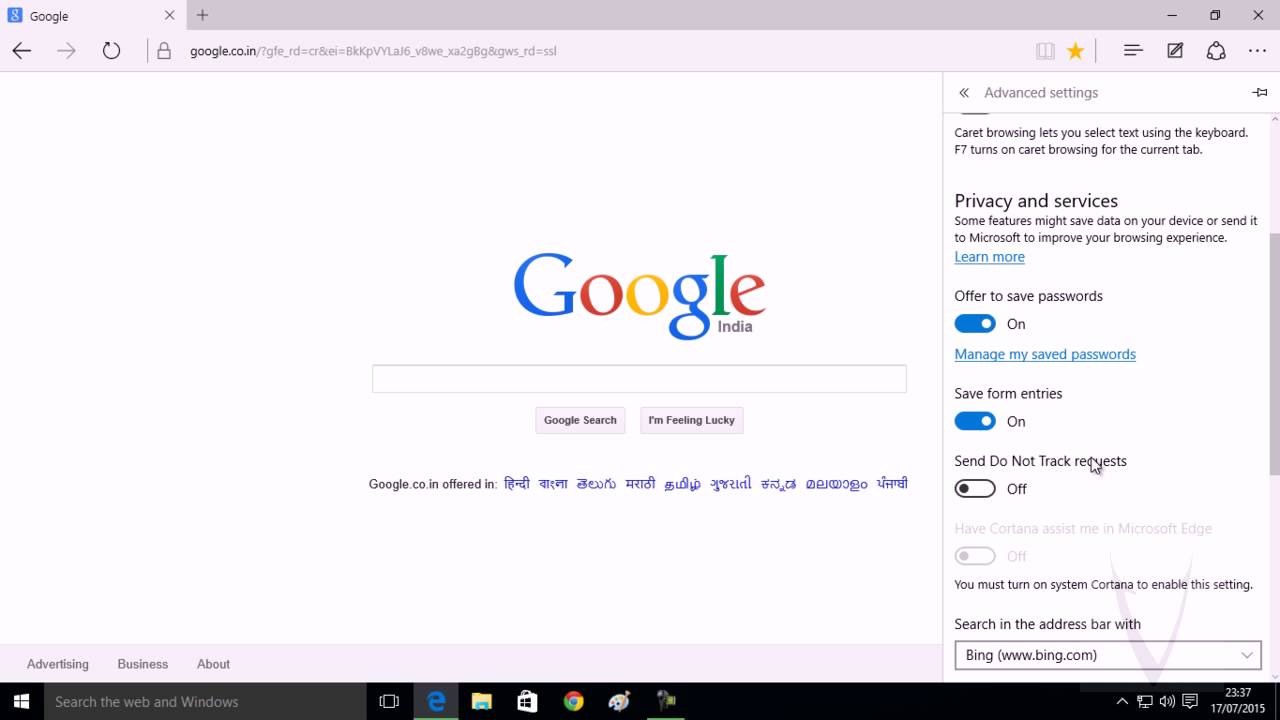This screenshot has height=720, width=1280.
Task: Open the Store icon in taskbar
Action: (528, 702)
